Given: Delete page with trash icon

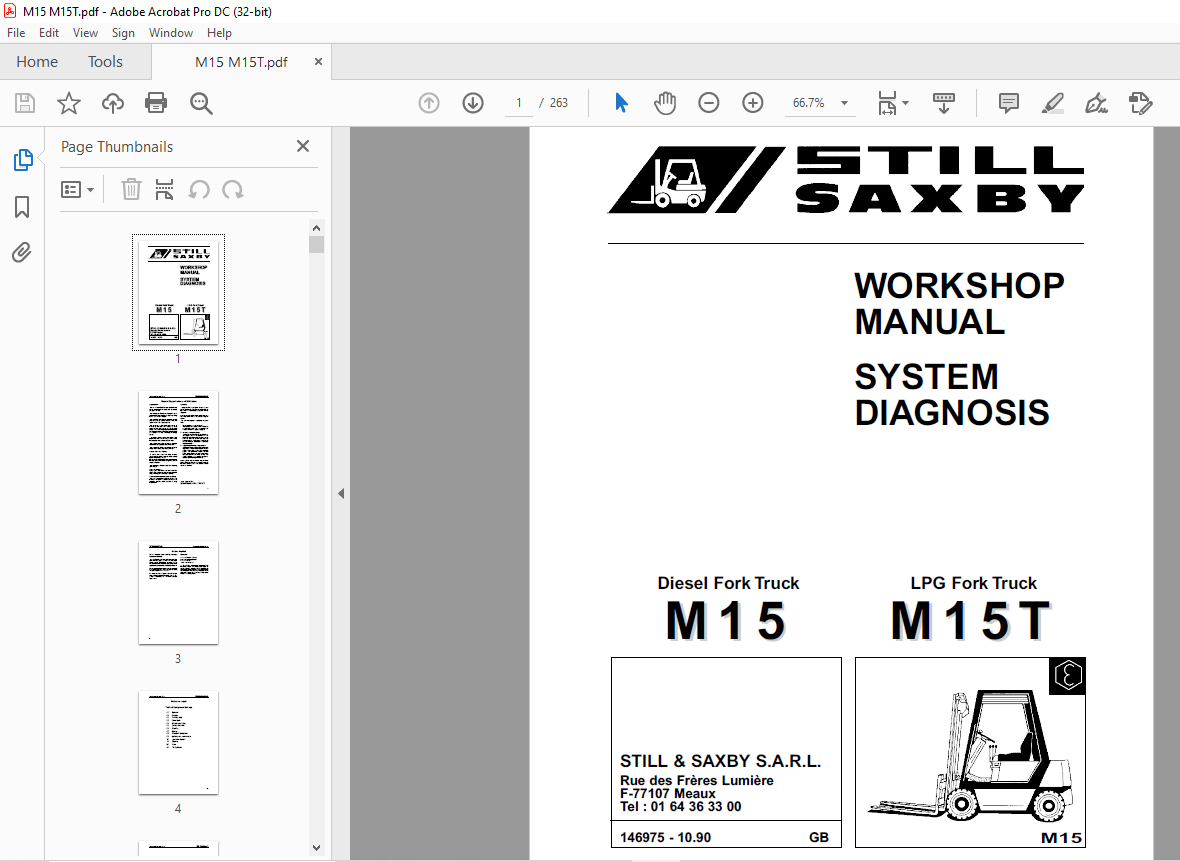Looking at the screenshot, I should pos(131,189).
